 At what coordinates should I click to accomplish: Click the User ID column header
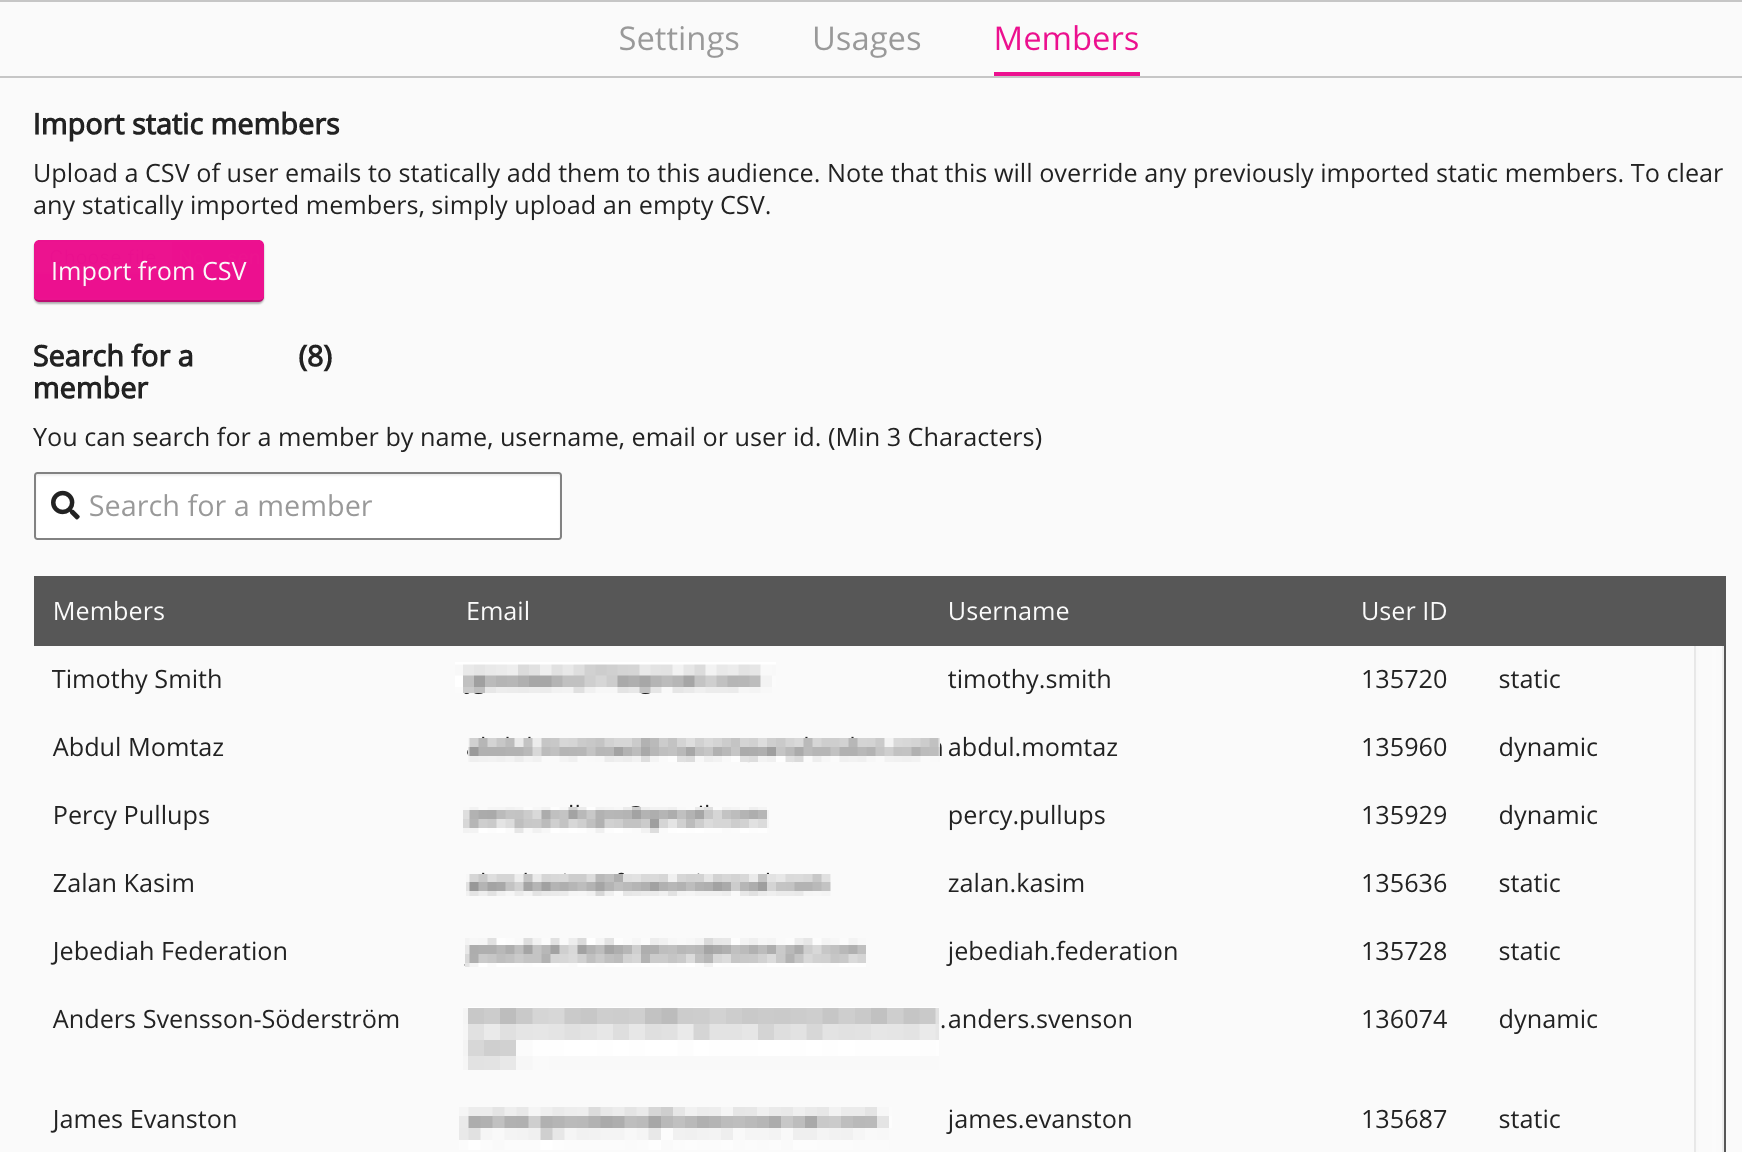pyautogui.click(x=1403, y=611)
